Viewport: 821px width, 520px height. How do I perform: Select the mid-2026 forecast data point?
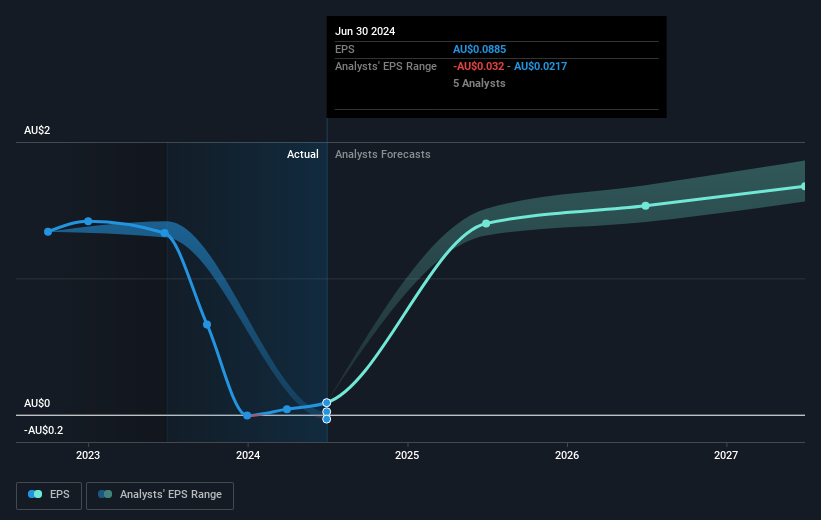pos(646,206)
